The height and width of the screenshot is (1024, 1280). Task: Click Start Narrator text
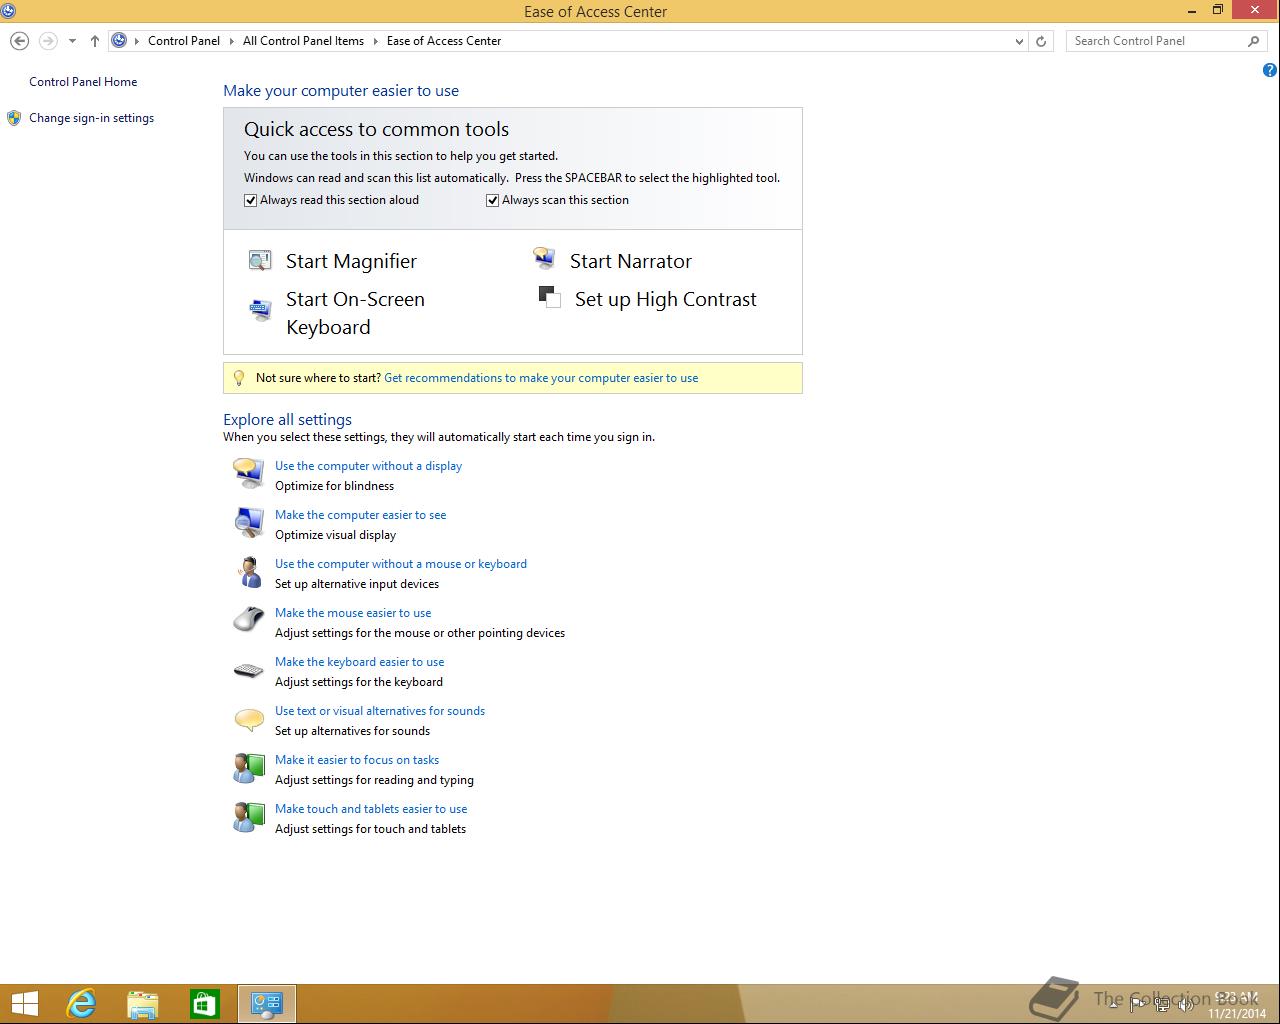pyautogui.click(x=631, y=261)
